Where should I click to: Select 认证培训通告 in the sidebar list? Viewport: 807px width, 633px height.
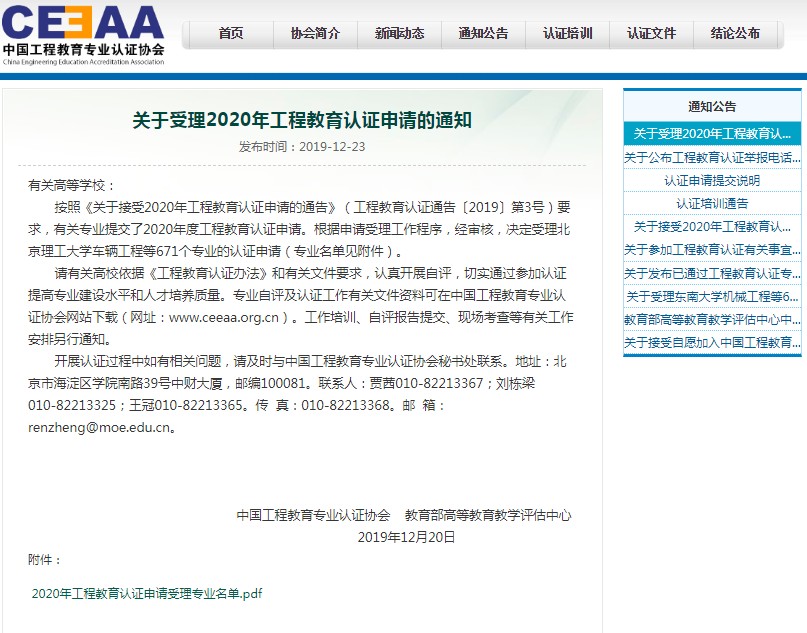(x=711, y=203)
